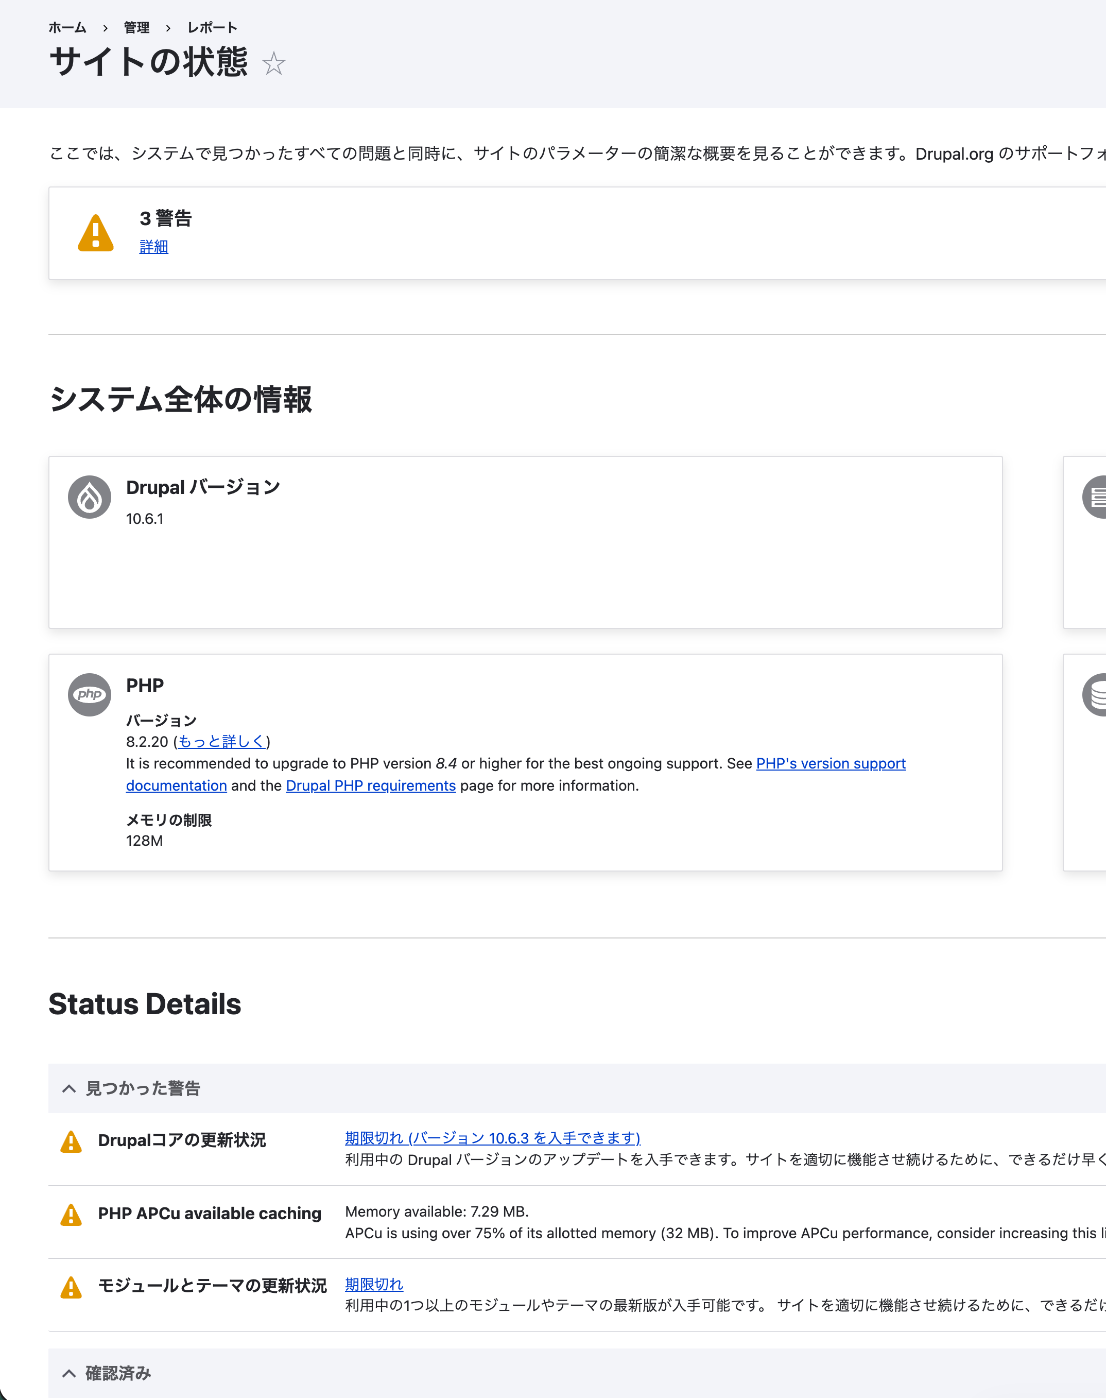Click the partially visible server icon card
The image size is (1106, 1400).
pyautogui.click(x=1085, y=543)
